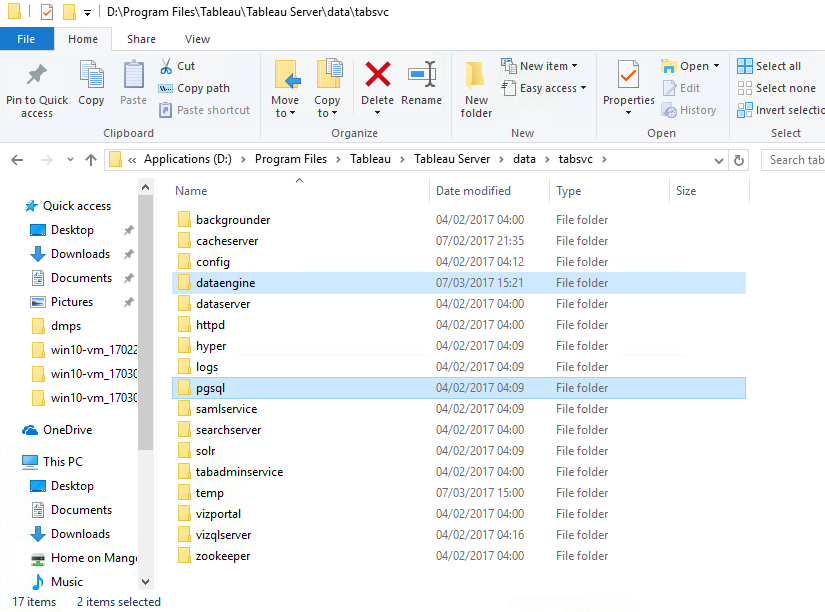
Task: Click the Back navigation arrow
Action: tap(17, 159)
